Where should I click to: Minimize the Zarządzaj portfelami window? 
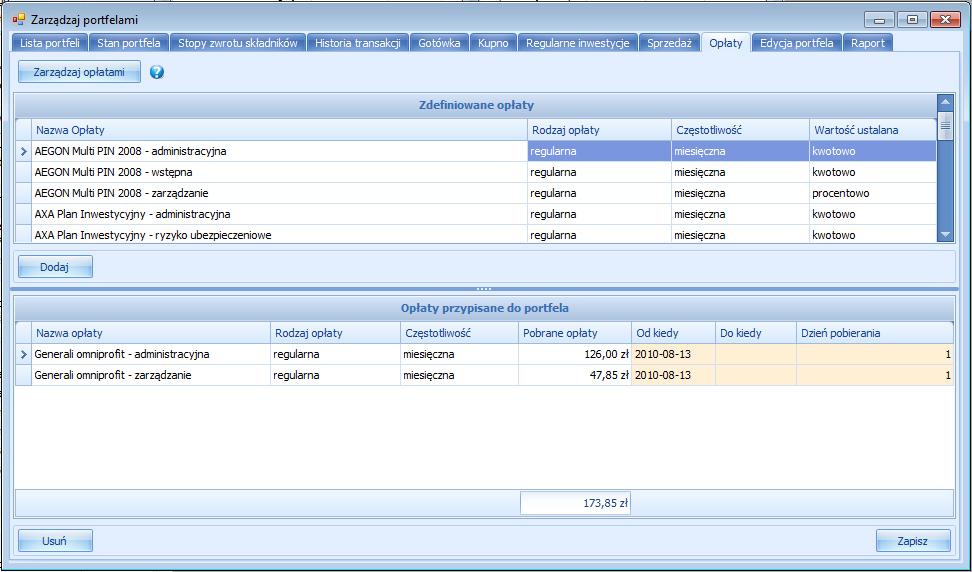coord(880,20)
